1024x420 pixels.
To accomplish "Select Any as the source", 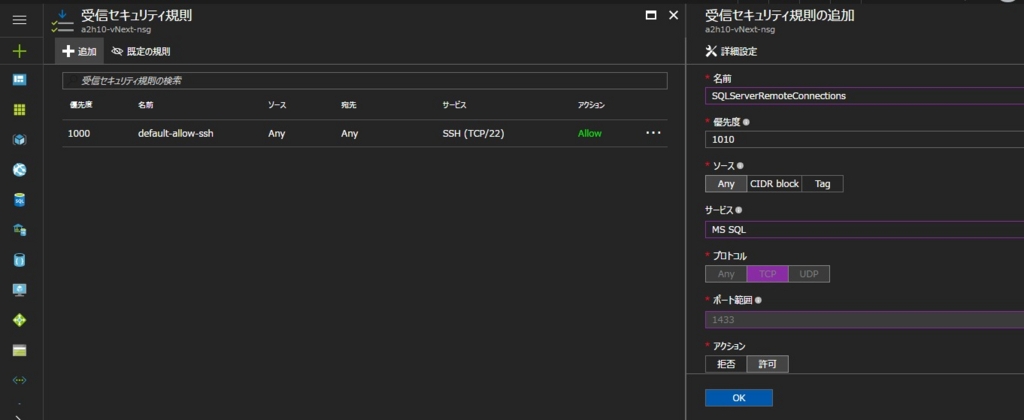I will tap(726, 184).
